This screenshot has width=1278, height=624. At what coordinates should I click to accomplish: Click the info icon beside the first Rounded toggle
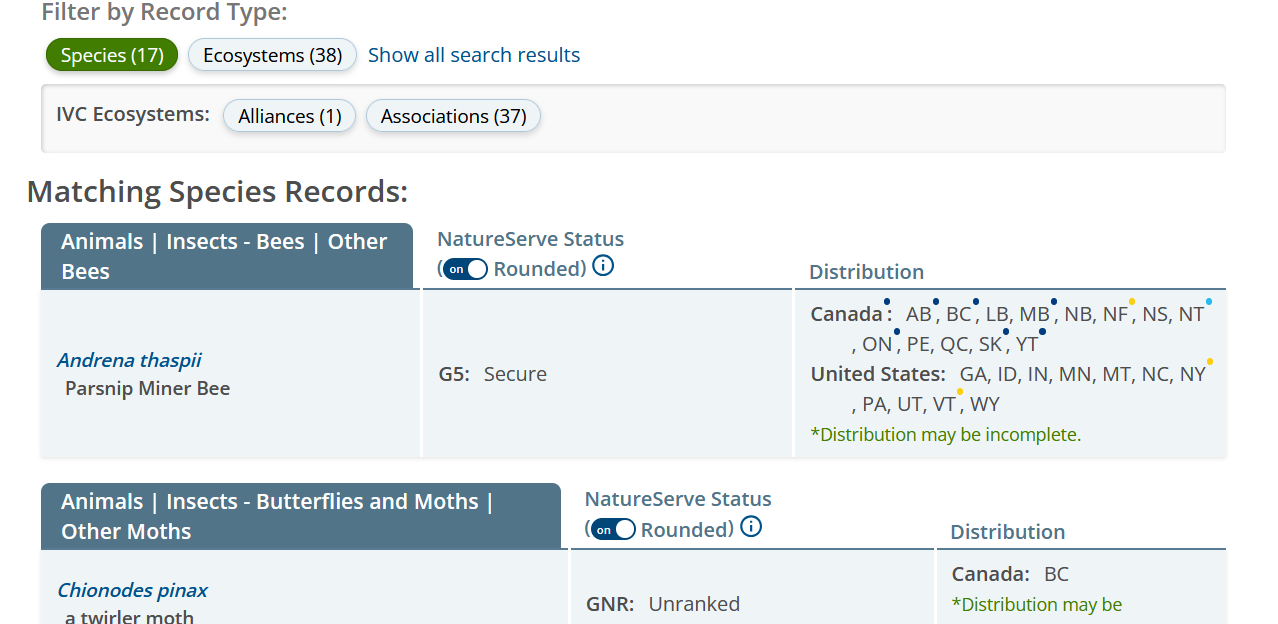coord(603,267)
